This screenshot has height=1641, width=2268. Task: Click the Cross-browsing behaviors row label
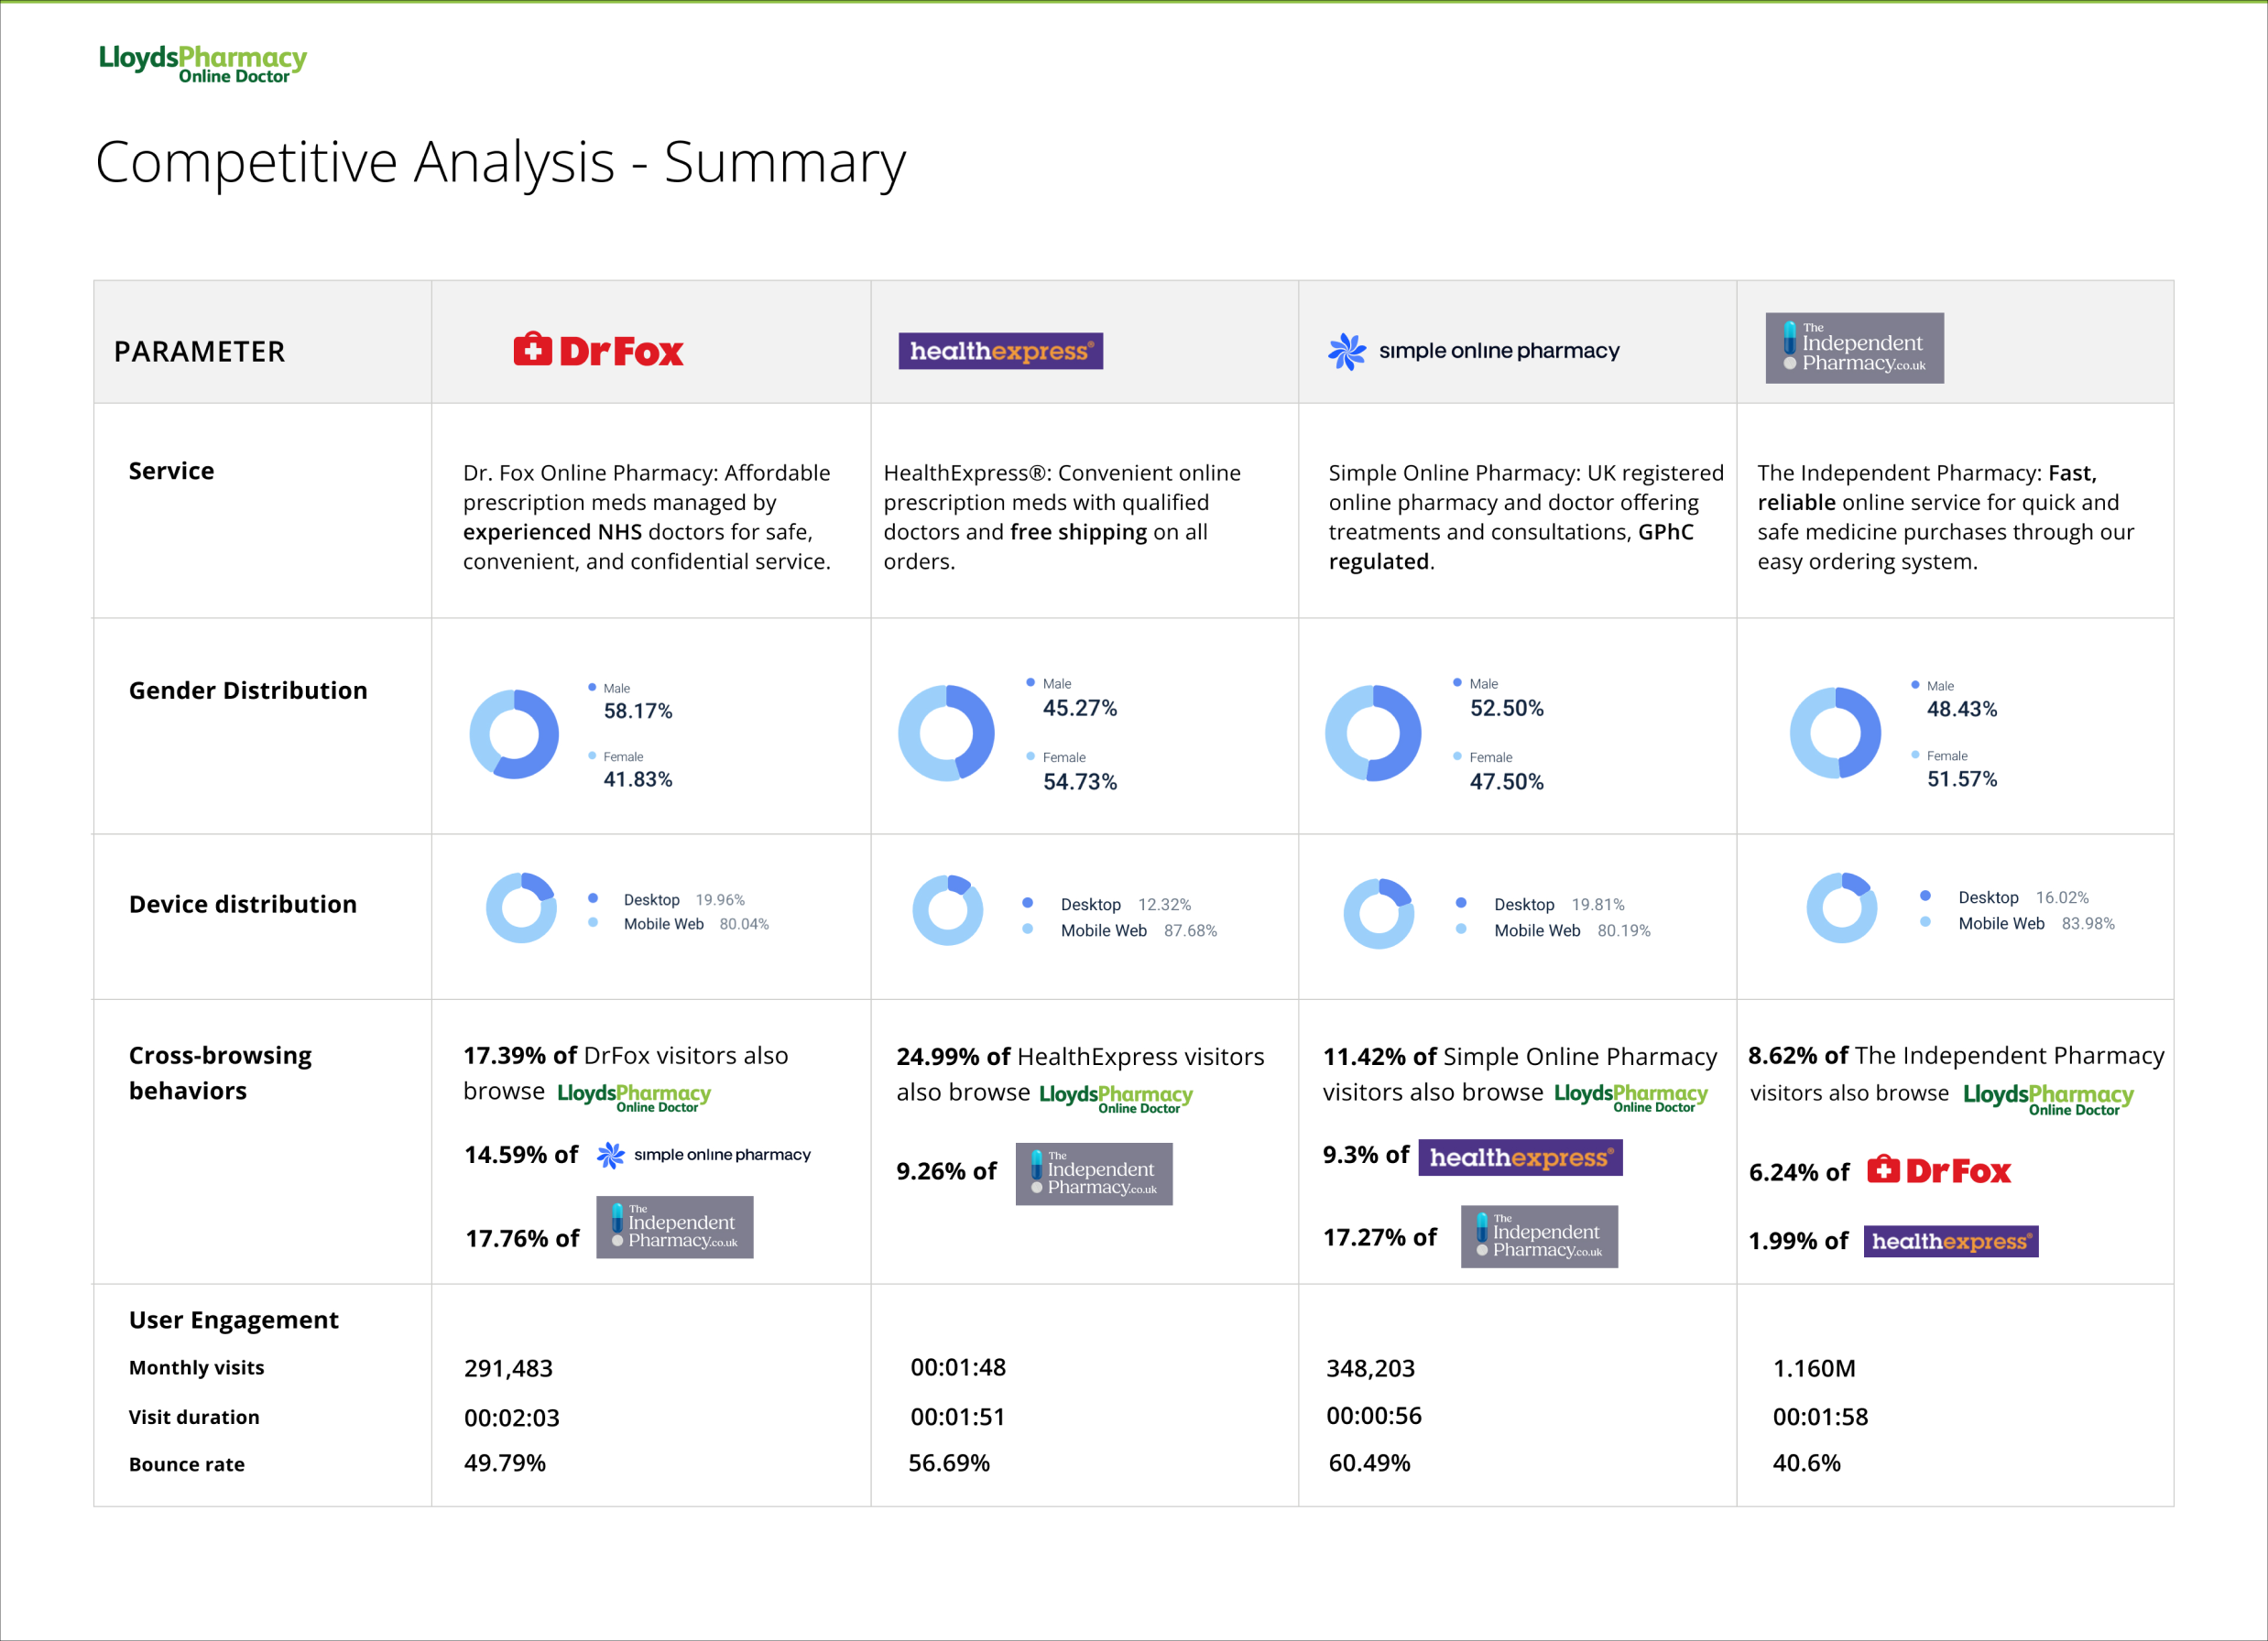tap(220, 1072)
